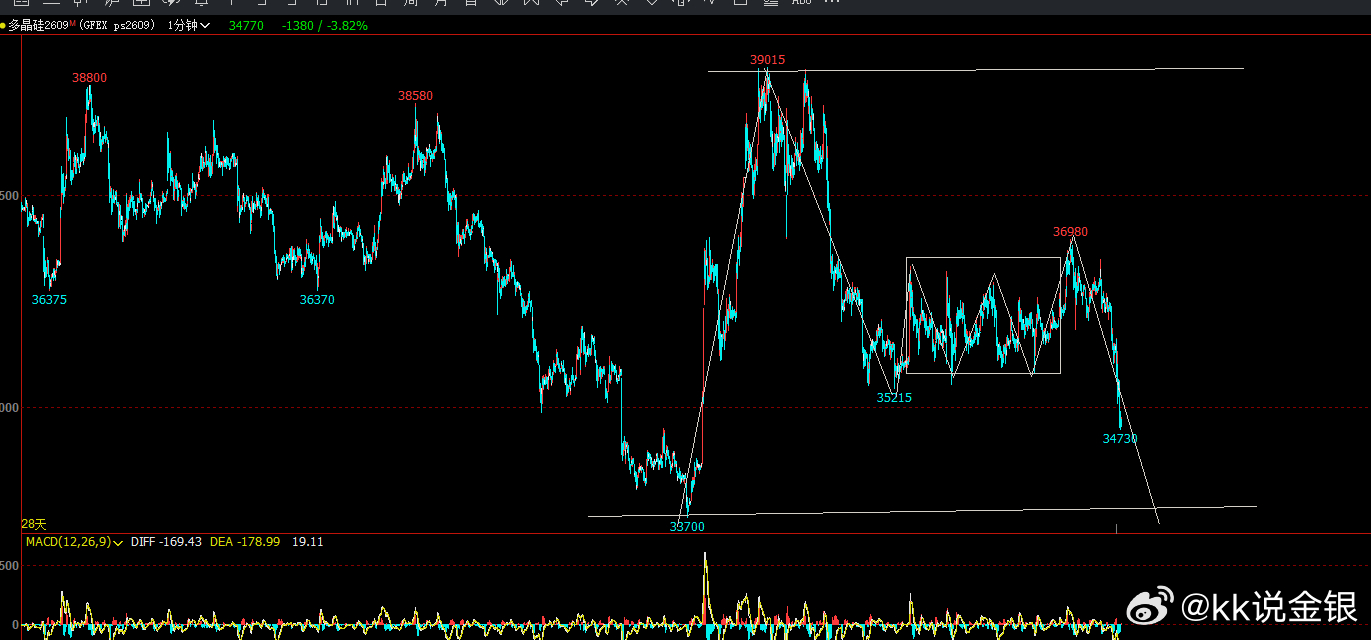Click the 39015 peak price label
The image size is (1371, 640).
[768, 60]
